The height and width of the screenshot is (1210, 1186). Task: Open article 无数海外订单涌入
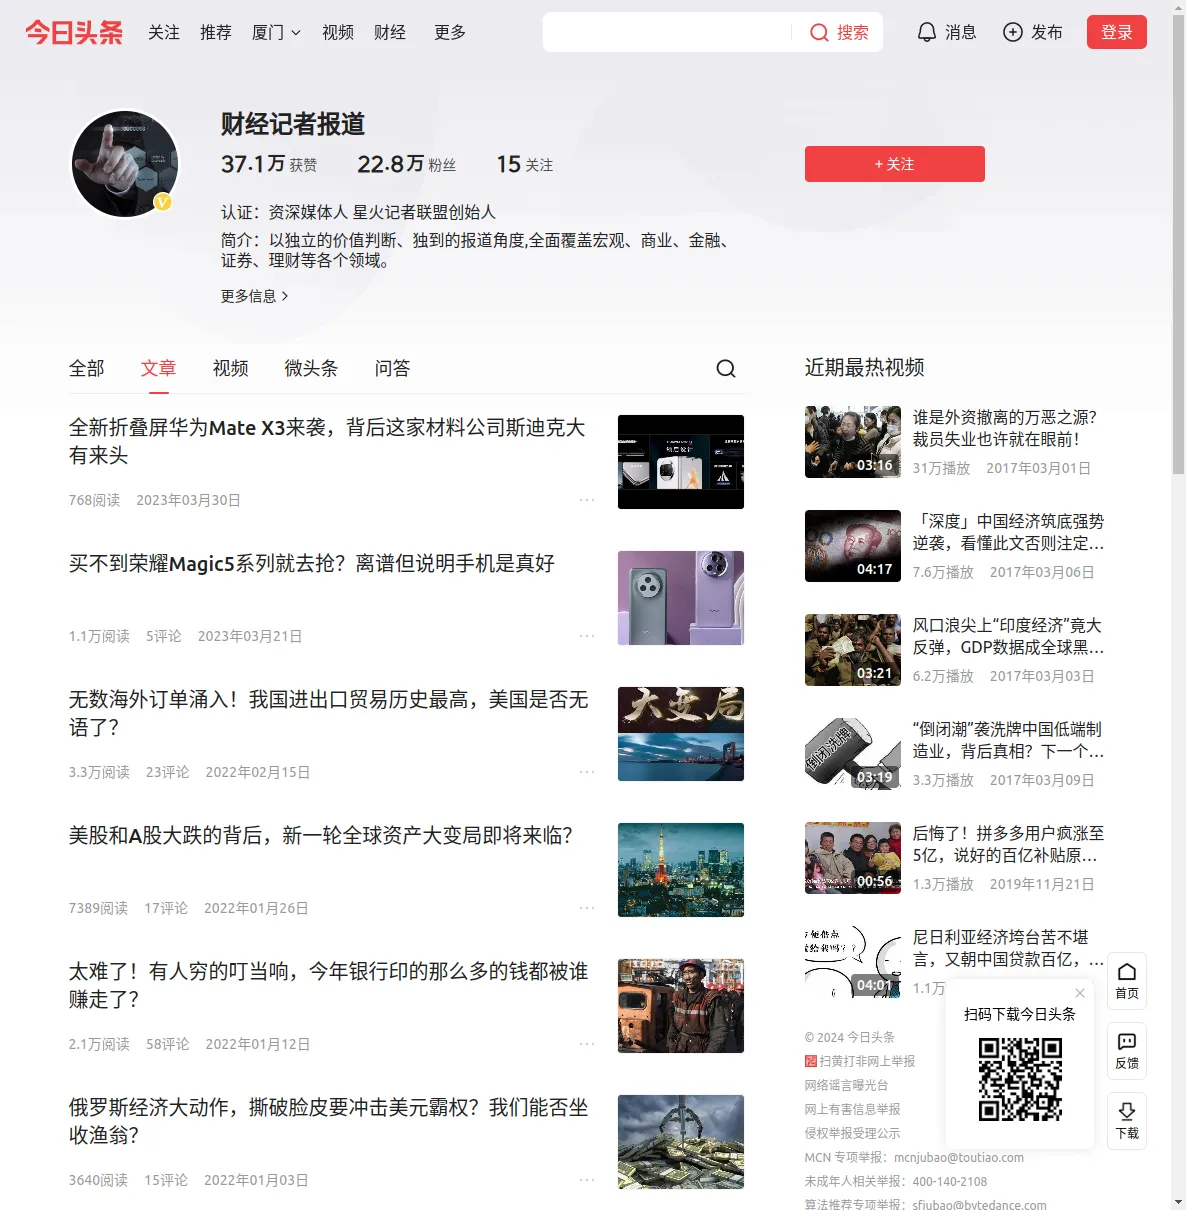[x=329, y=714]
